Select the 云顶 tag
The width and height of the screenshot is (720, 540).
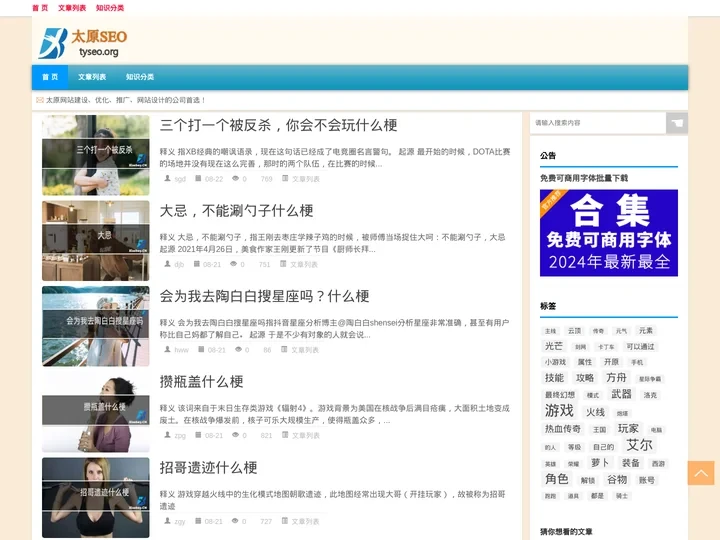pos(574,331)
